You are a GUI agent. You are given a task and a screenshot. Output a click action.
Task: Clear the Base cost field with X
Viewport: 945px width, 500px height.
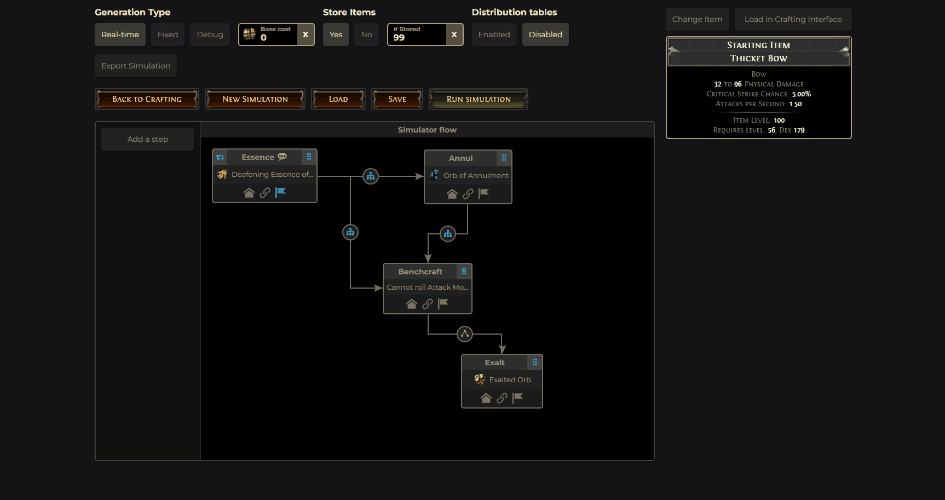coord(306,34)
